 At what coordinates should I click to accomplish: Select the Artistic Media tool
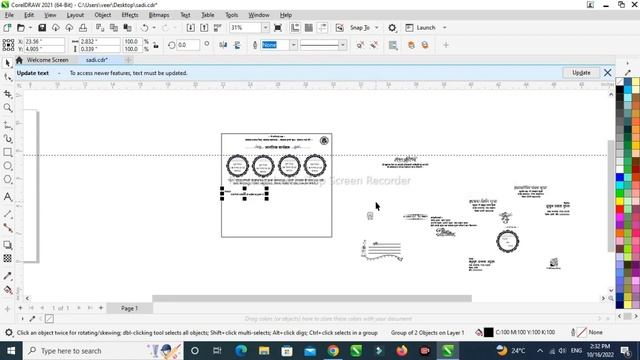point(8,139)
